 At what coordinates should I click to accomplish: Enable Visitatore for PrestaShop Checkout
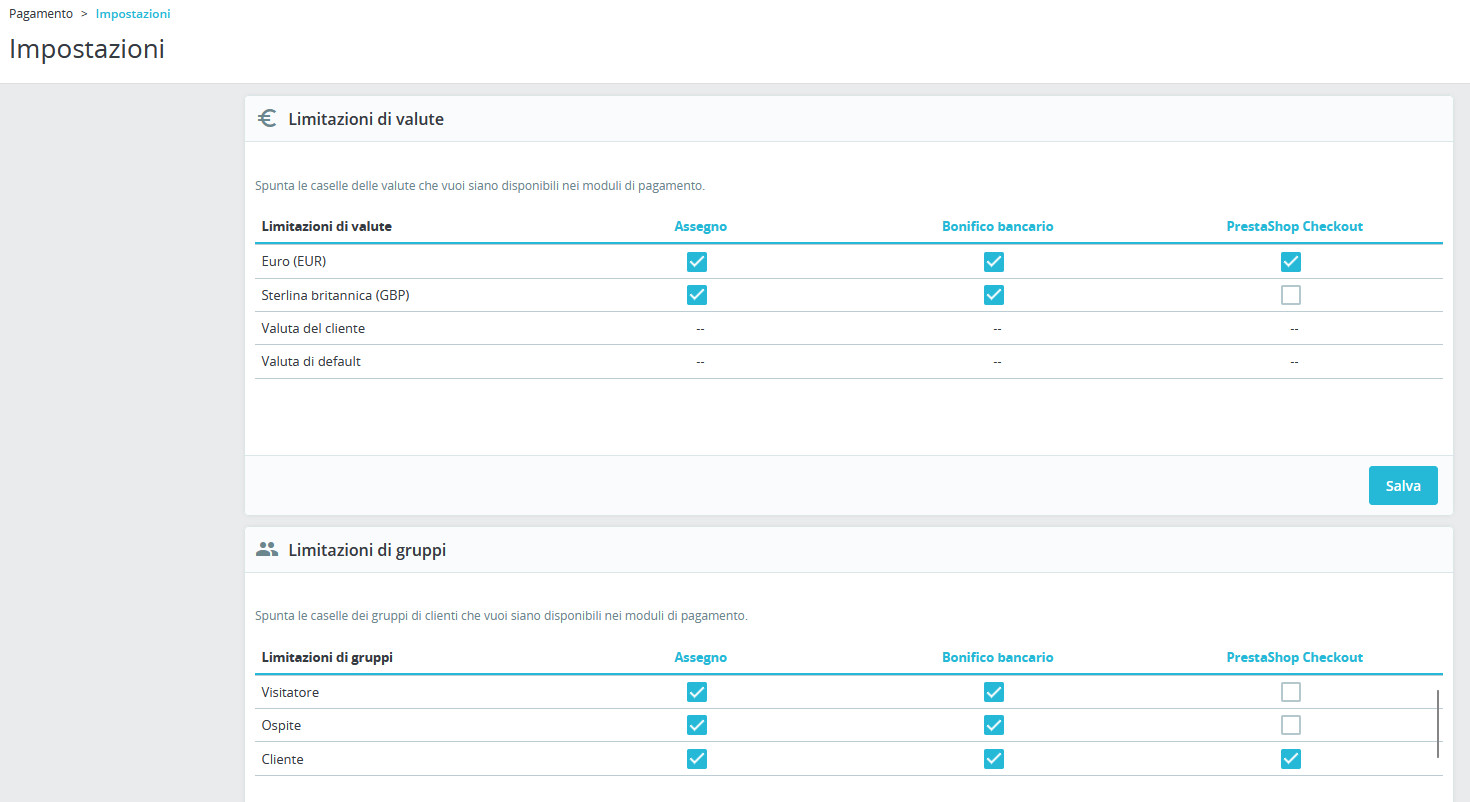1291,692
